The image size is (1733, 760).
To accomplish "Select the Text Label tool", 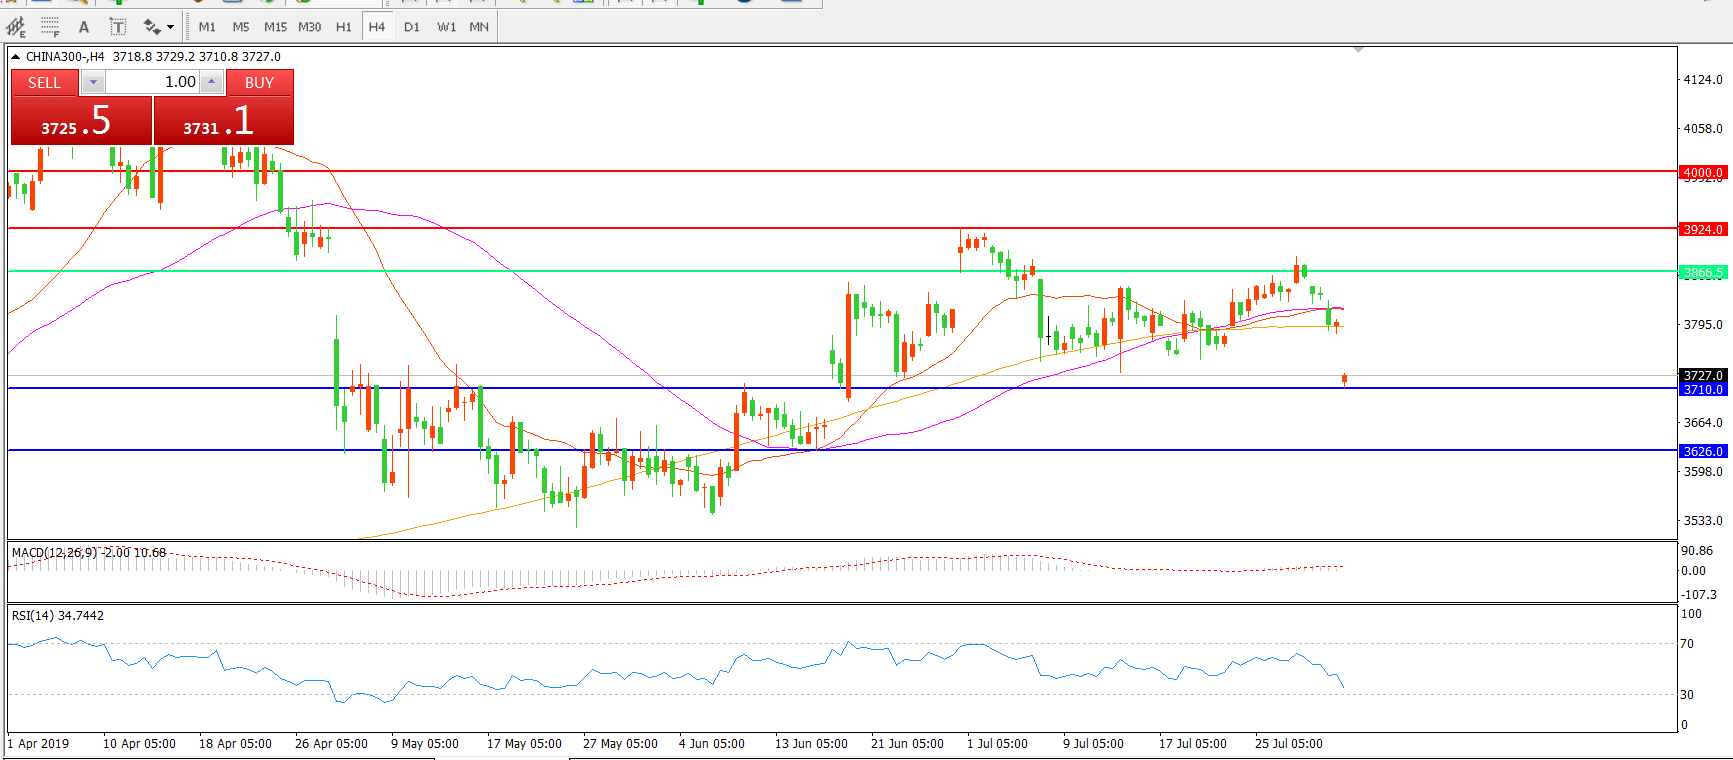I will point(117,27).
